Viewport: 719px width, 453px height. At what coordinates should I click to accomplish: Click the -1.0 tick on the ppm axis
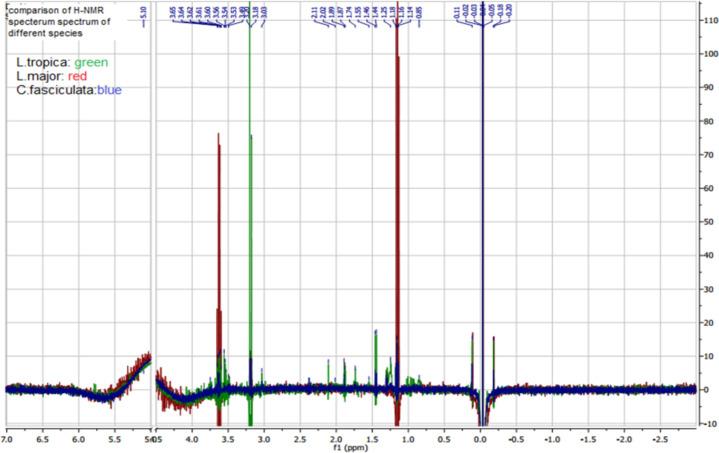552,439
